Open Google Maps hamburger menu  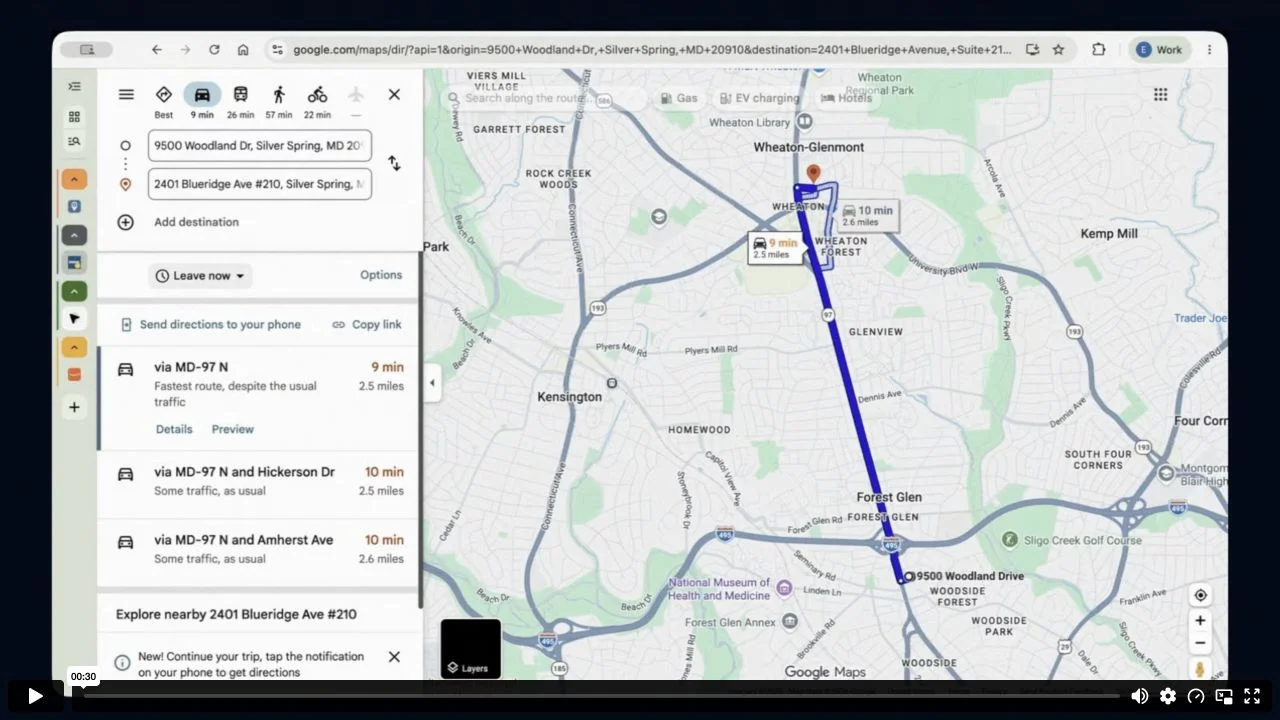(x=126, y=95)
